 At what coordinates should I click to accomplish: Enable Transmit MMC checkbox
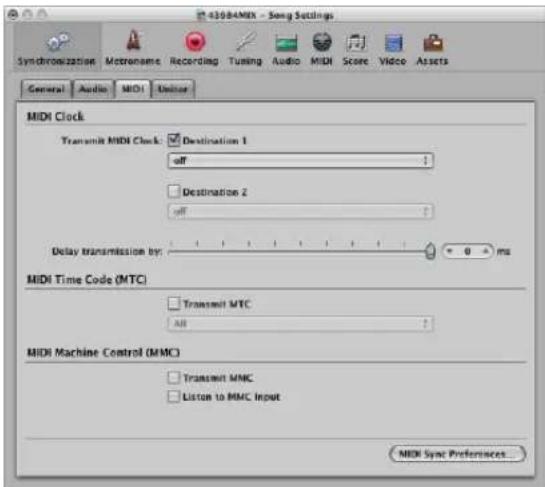(x=173, y=378)
